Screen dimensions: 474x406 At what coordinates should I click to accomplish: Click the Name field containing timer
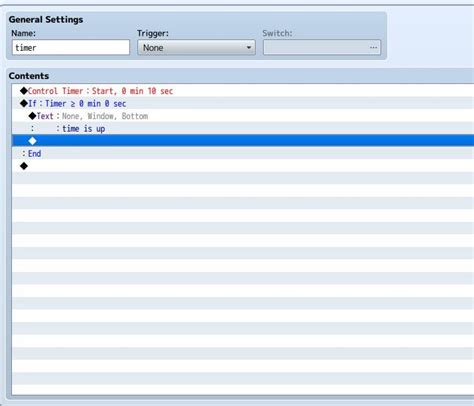point(71,48)
